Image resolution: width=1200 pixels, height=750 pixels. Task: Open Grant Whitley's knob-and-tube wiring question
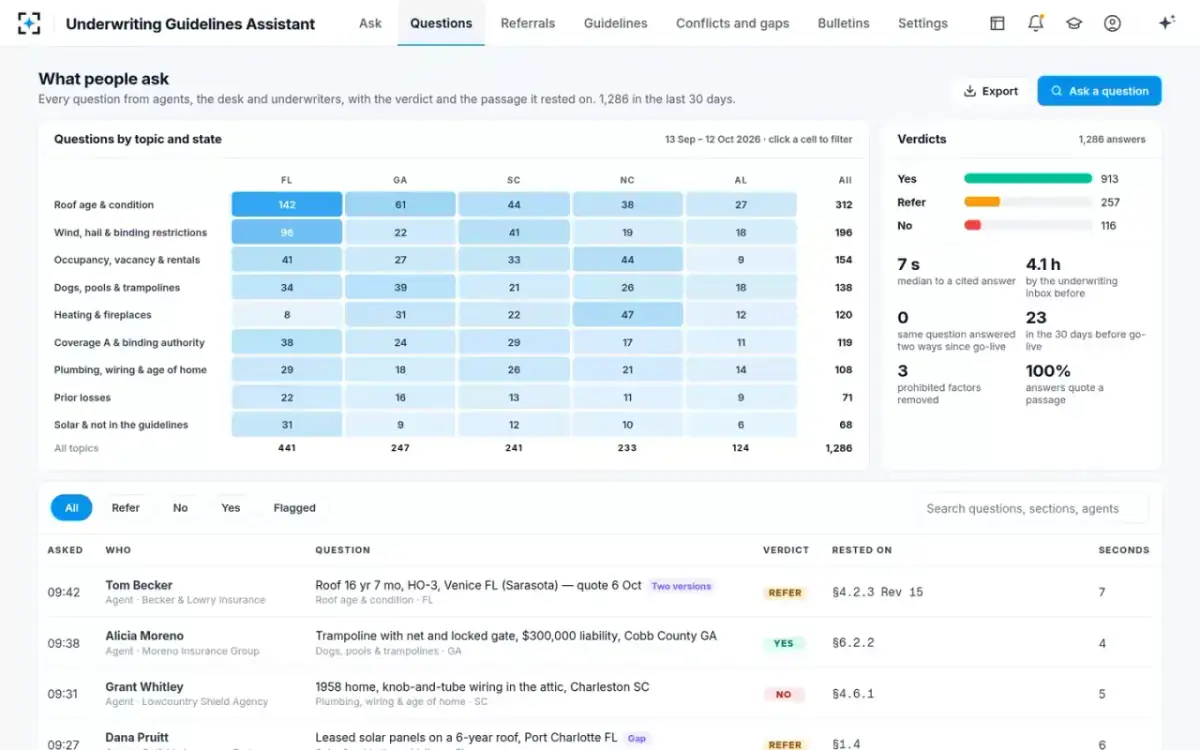click(x=600, y=694)
